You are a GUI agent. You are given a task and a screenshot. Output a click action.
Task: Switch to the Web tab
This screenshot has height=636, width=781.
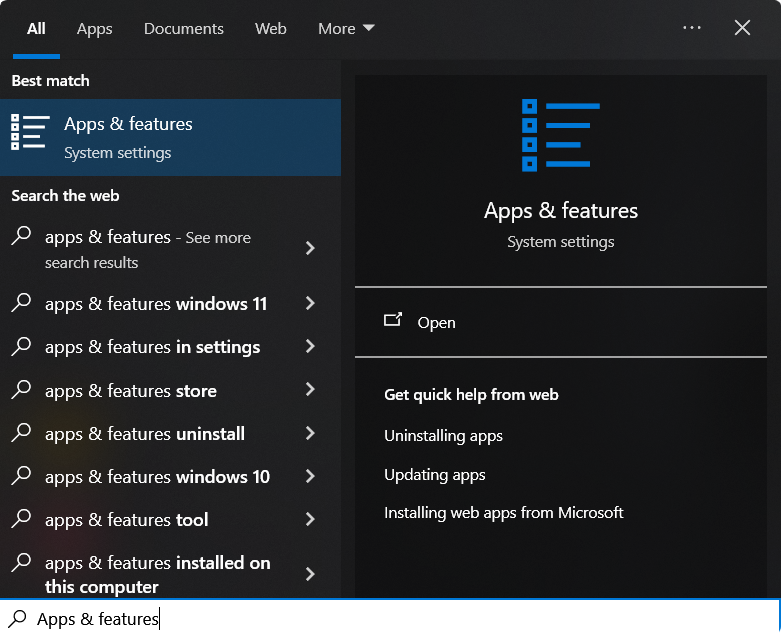coord(270,29)
